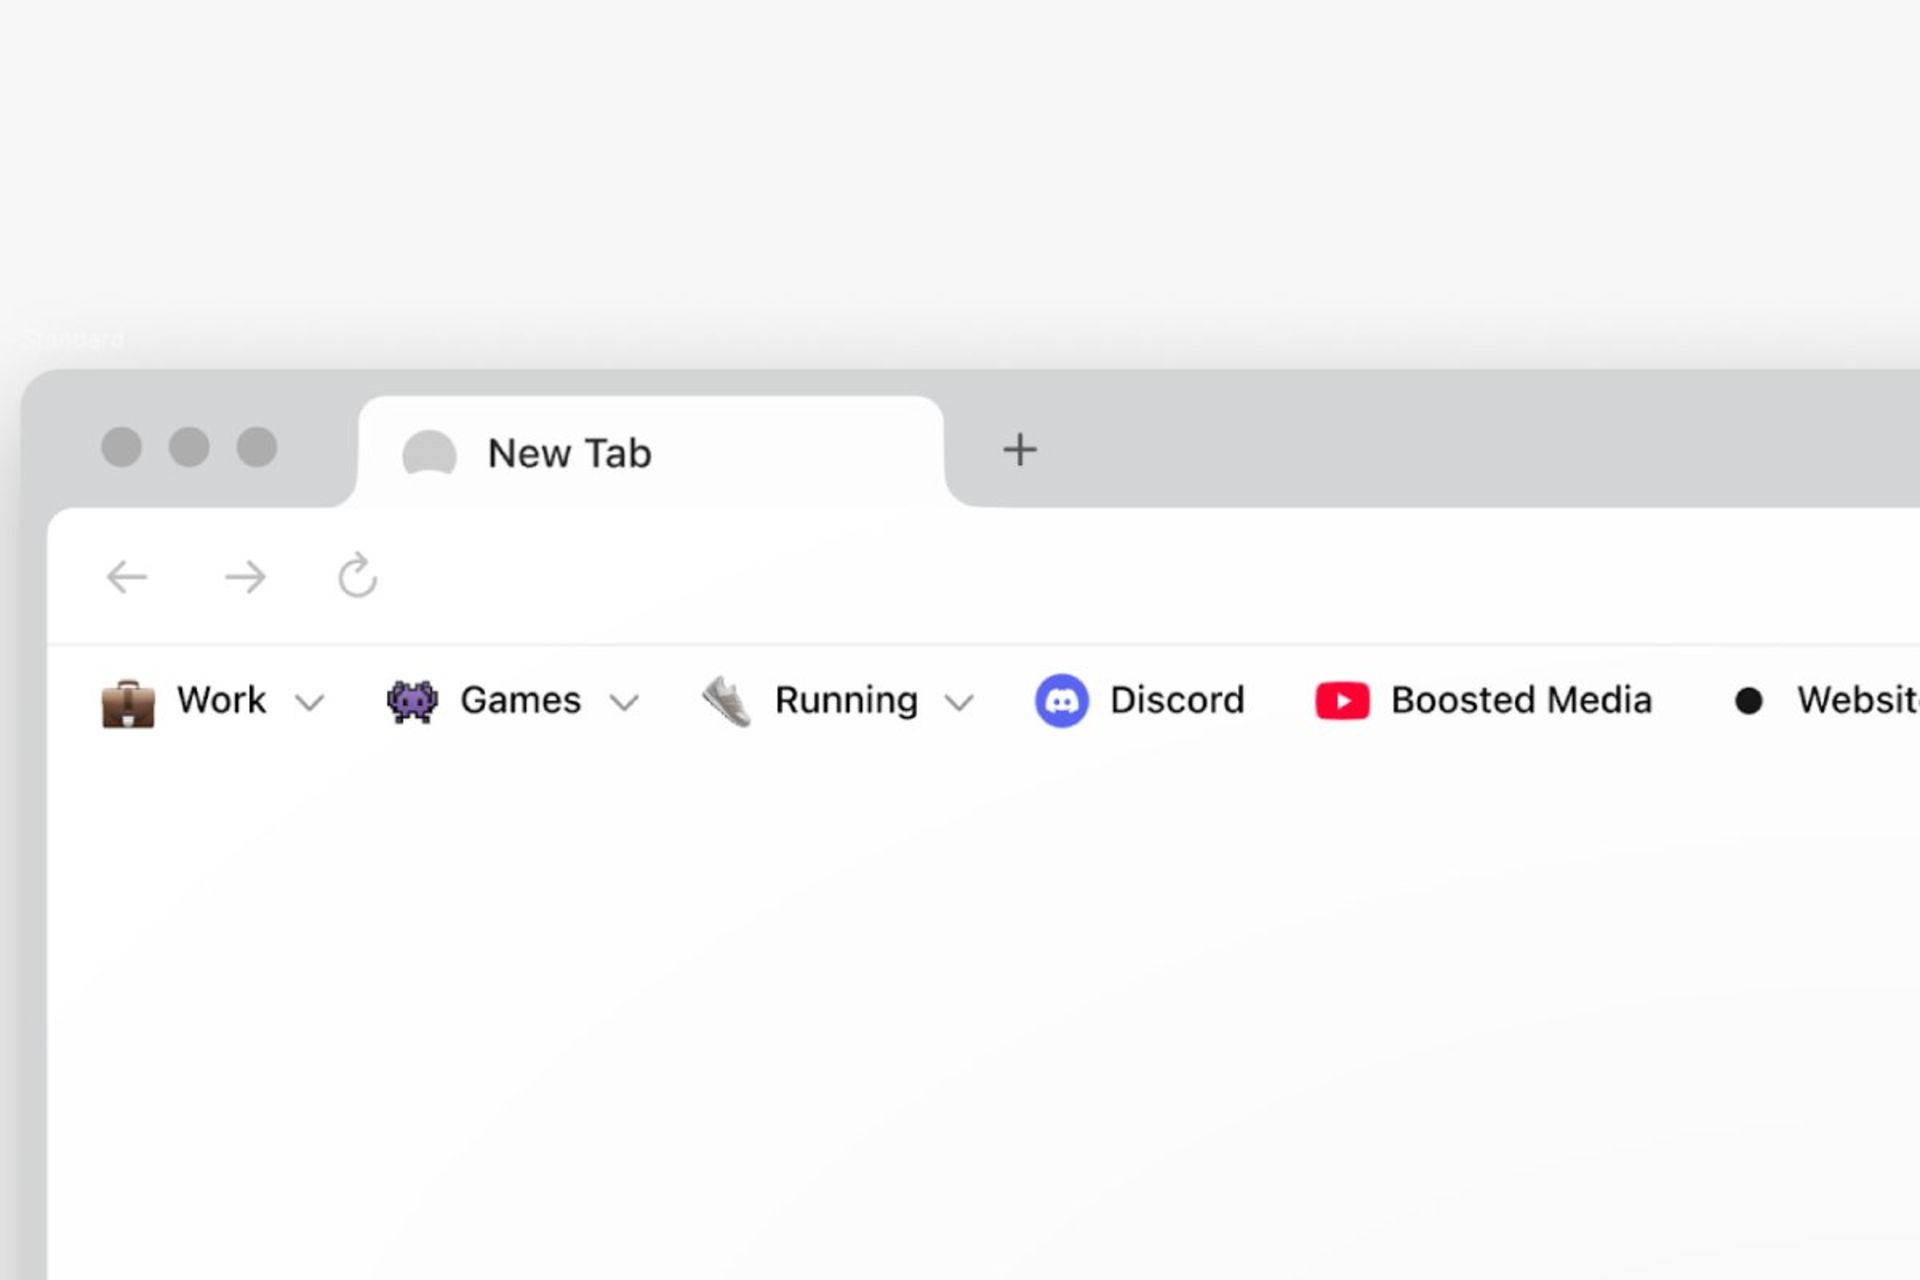Viewport: 1920px width, 1280px height.
Task: Click the Discord bookmark icon
Action: click(x=1061, y=701)
